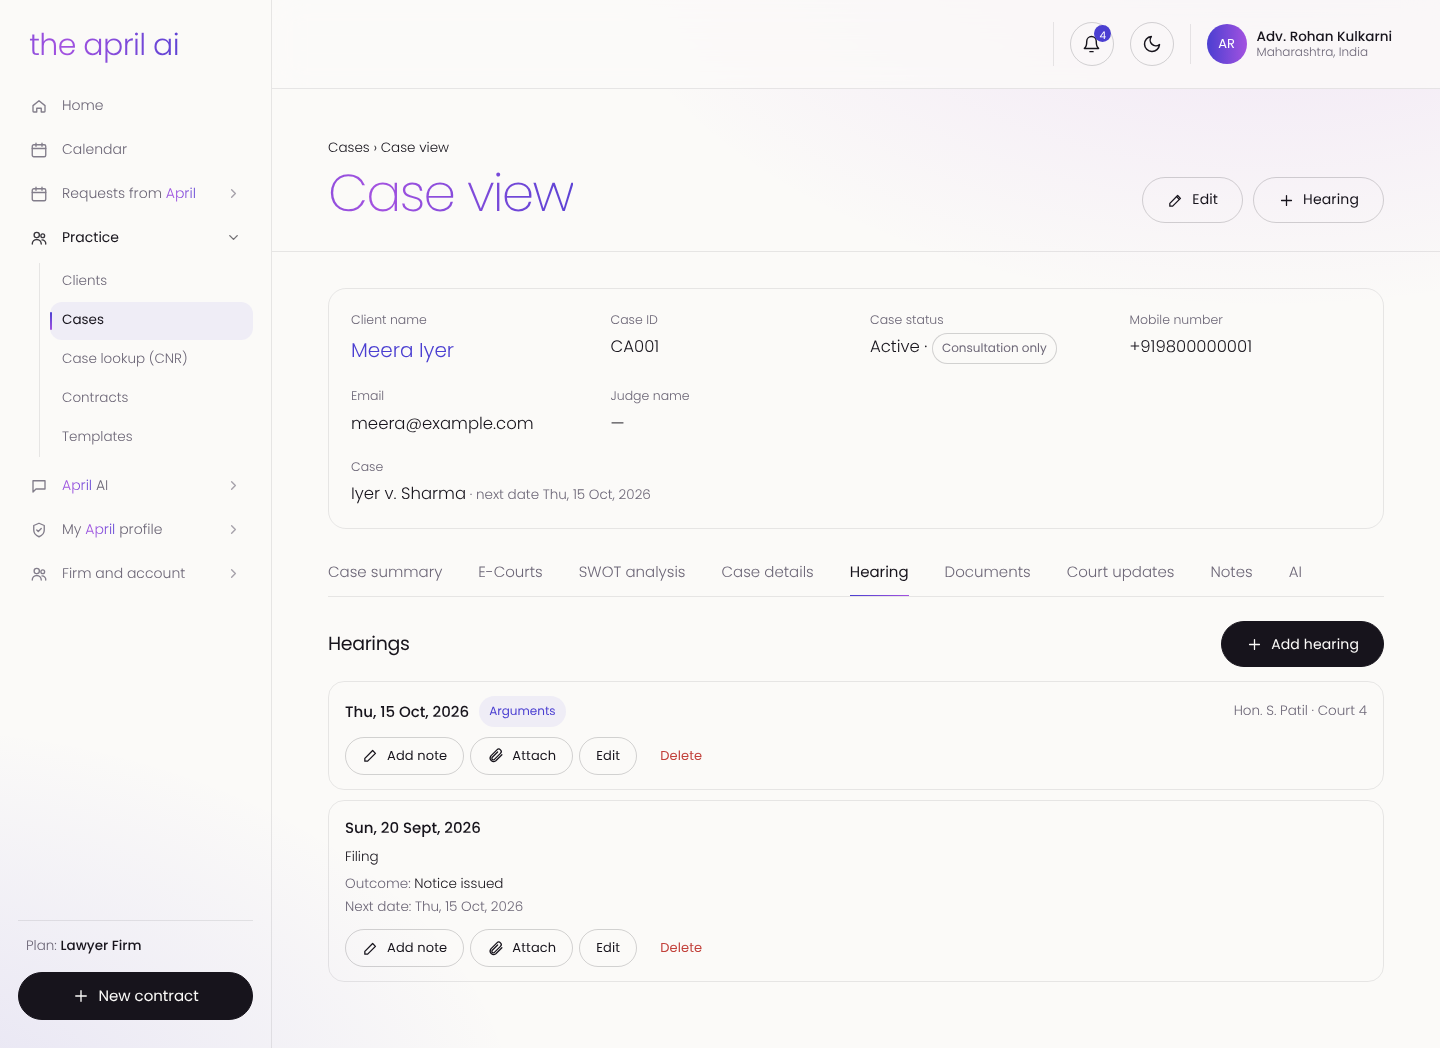Click the black Add hearing button
The image size is (1440, 1048).
click(x=1302, y=644)
